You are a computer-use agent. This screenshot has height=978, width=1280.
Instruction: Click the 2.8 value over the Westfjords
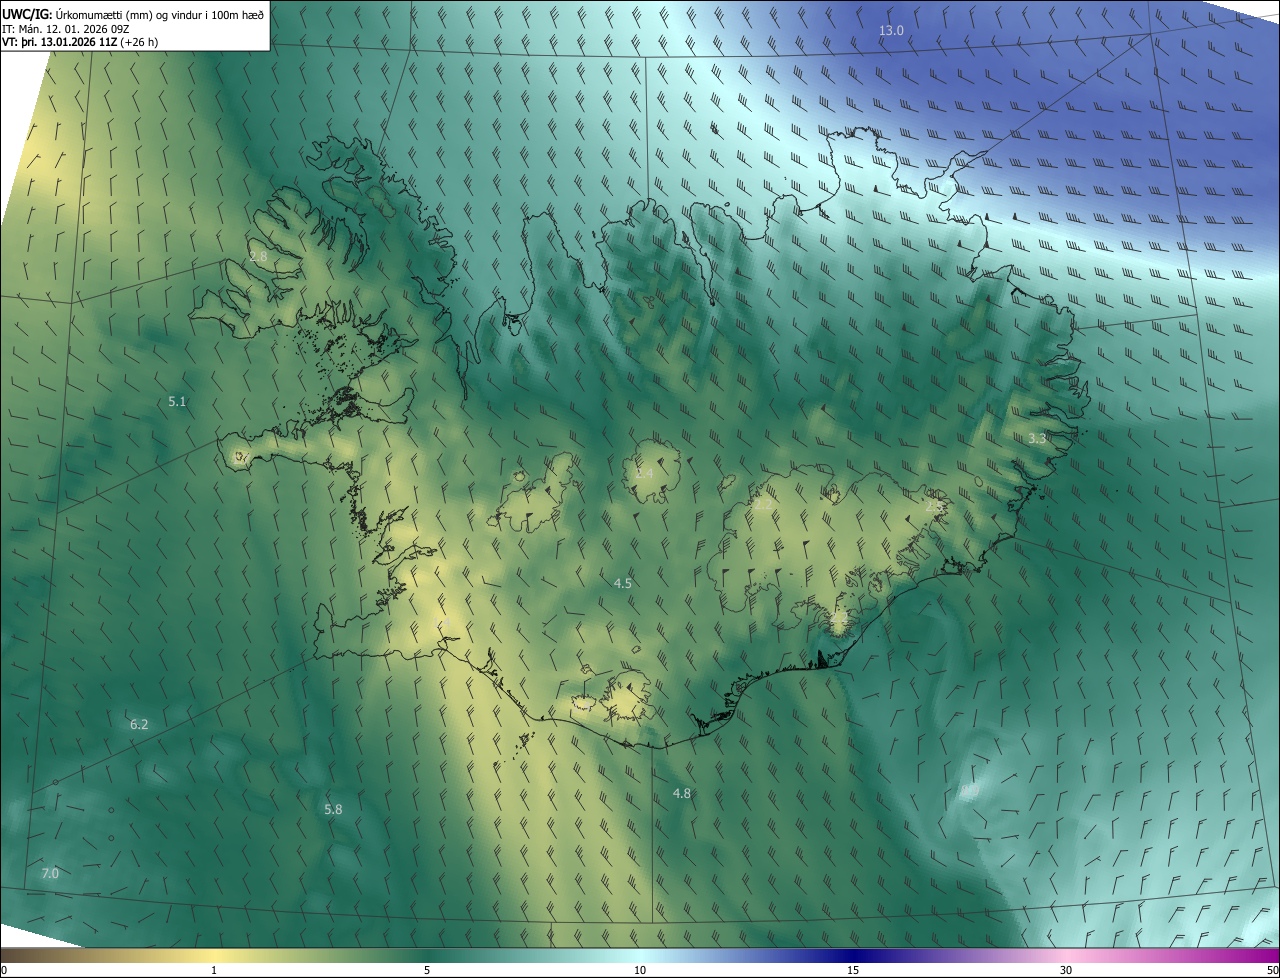pos(258,257)
